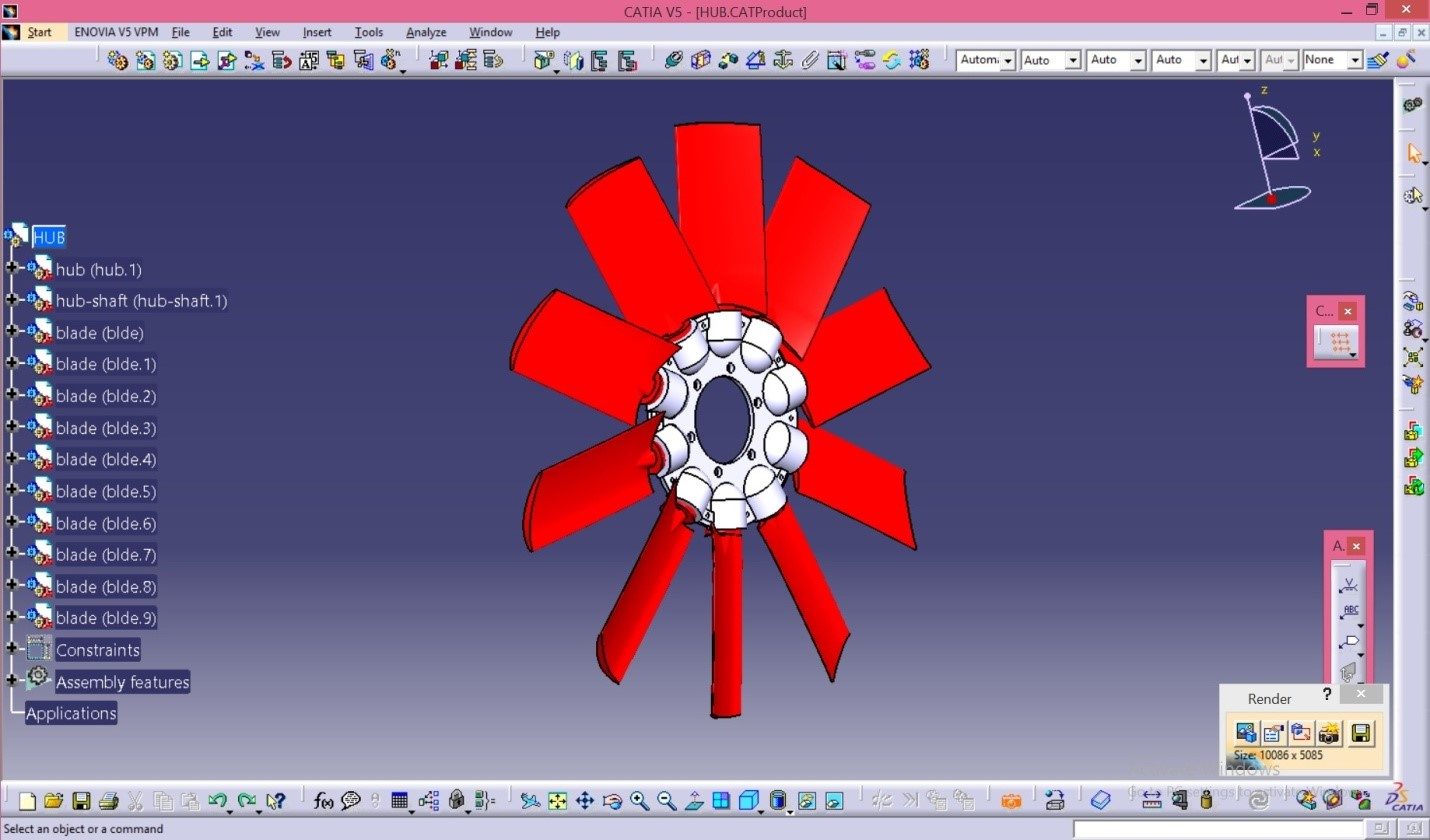This screenshot has height=840, width=1430.
Task: Capture the view with the orange camera icon
Action: (x=1011, y=801)
